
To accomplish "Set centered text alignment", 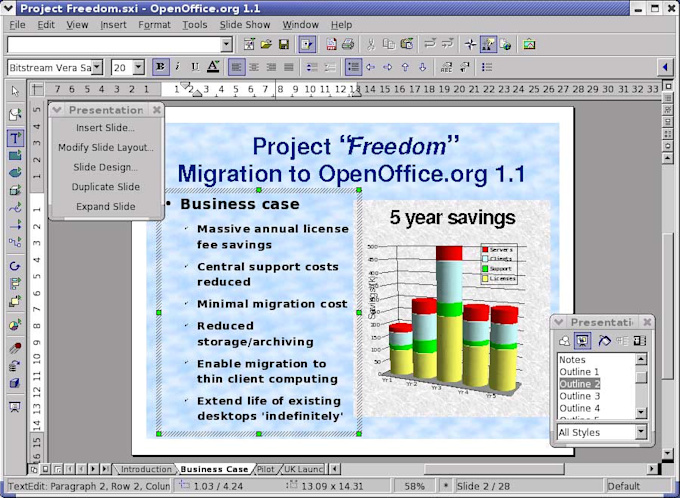I will pyautogui.click(x=254, y=67).
